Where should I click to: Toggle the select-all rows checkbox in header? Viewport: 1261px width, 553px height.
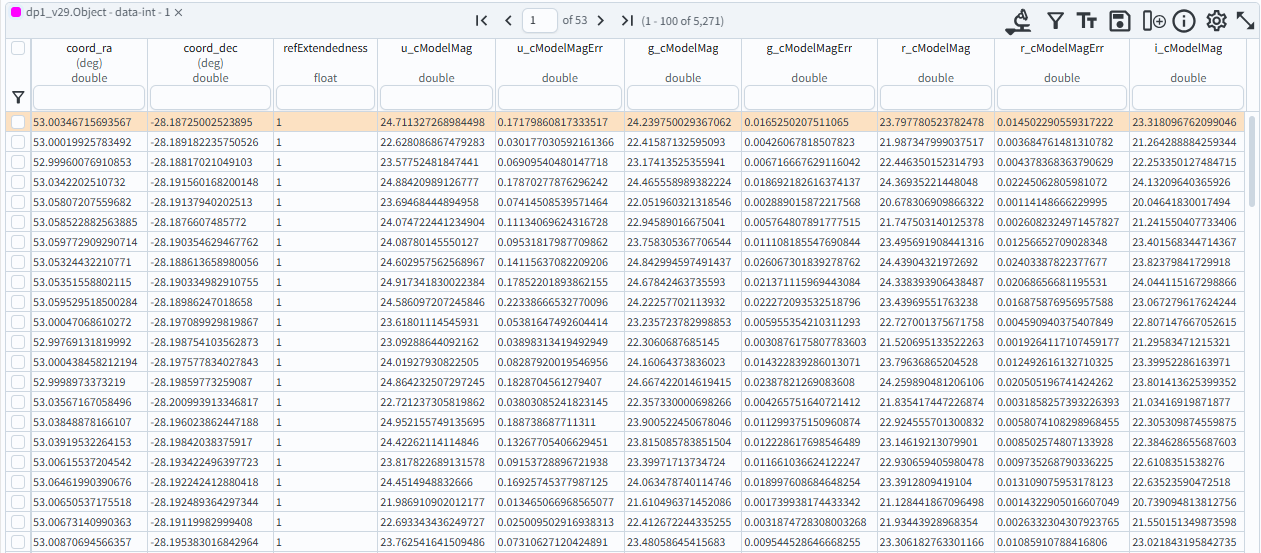(x=18, y=48)
